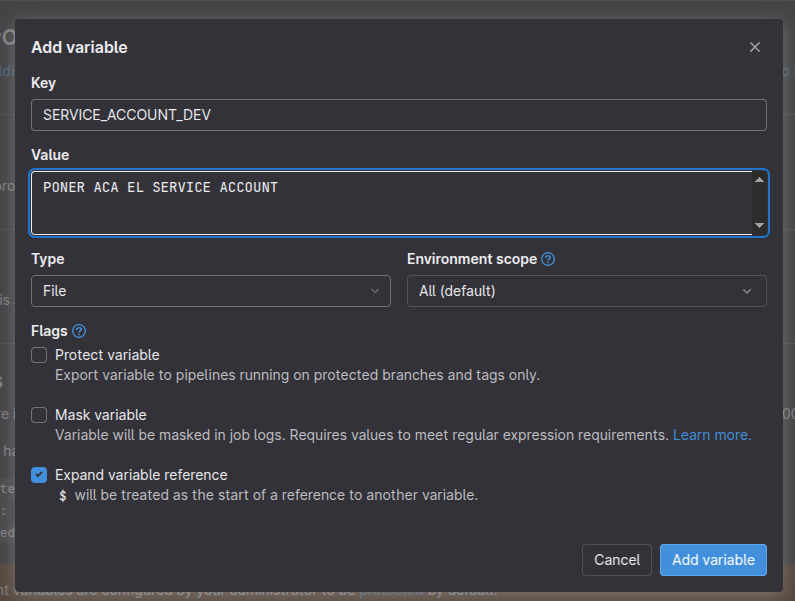Click the Environment scope help icon
The height and width of the screenshot is (601, 795).
[548, 259]
